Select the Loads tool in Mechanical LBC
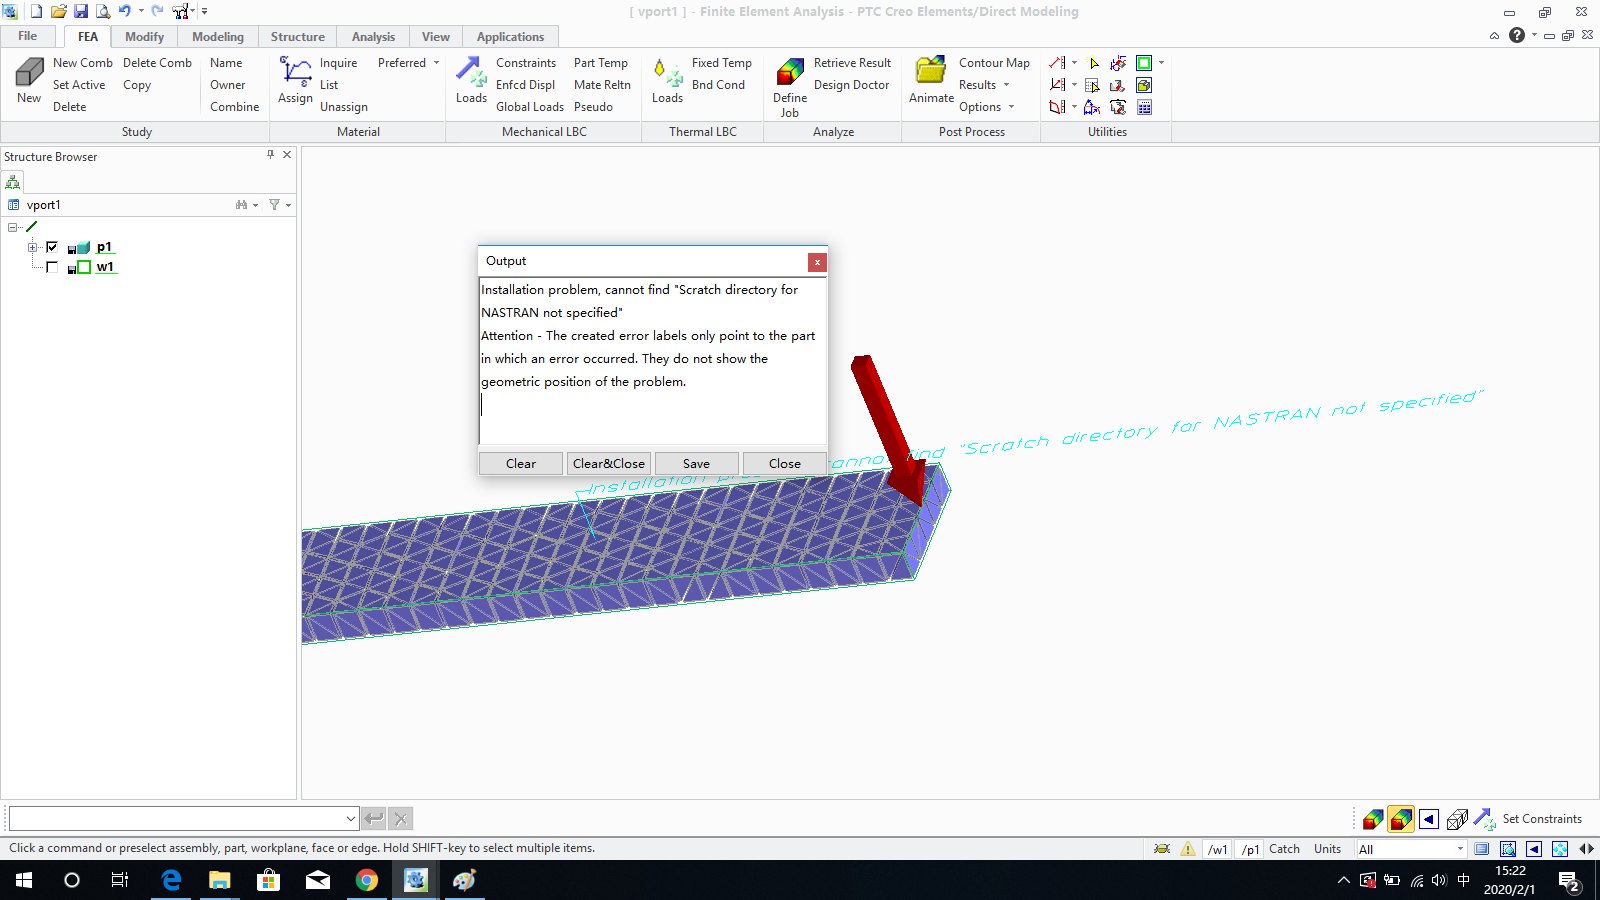Image resolution: width=1600 pixels, height=900 pixels. click(x=470, y=85)
